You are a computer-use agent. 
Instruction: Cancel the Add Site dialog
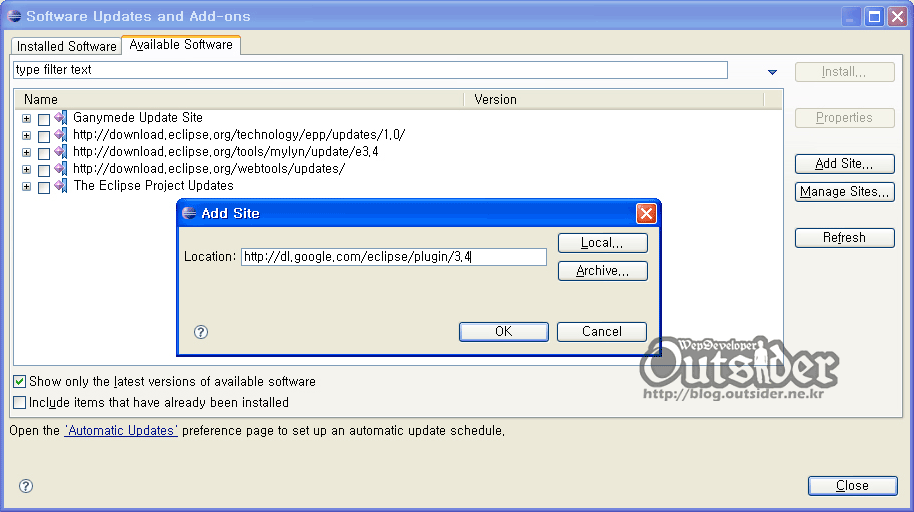click(602, 332)
